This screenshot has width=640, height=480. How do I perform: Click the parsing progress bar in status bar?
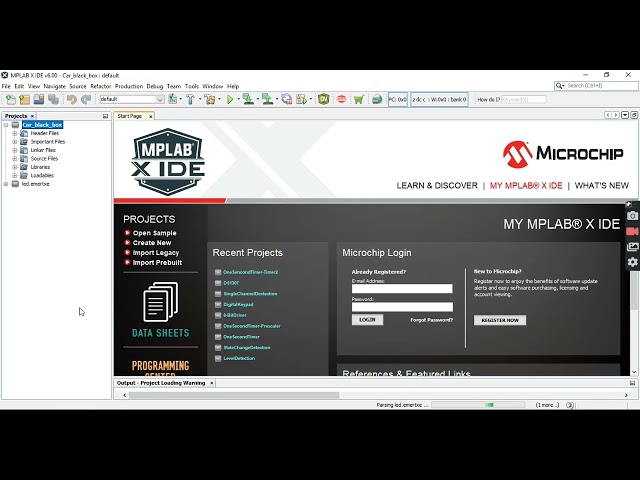point(478,405)
